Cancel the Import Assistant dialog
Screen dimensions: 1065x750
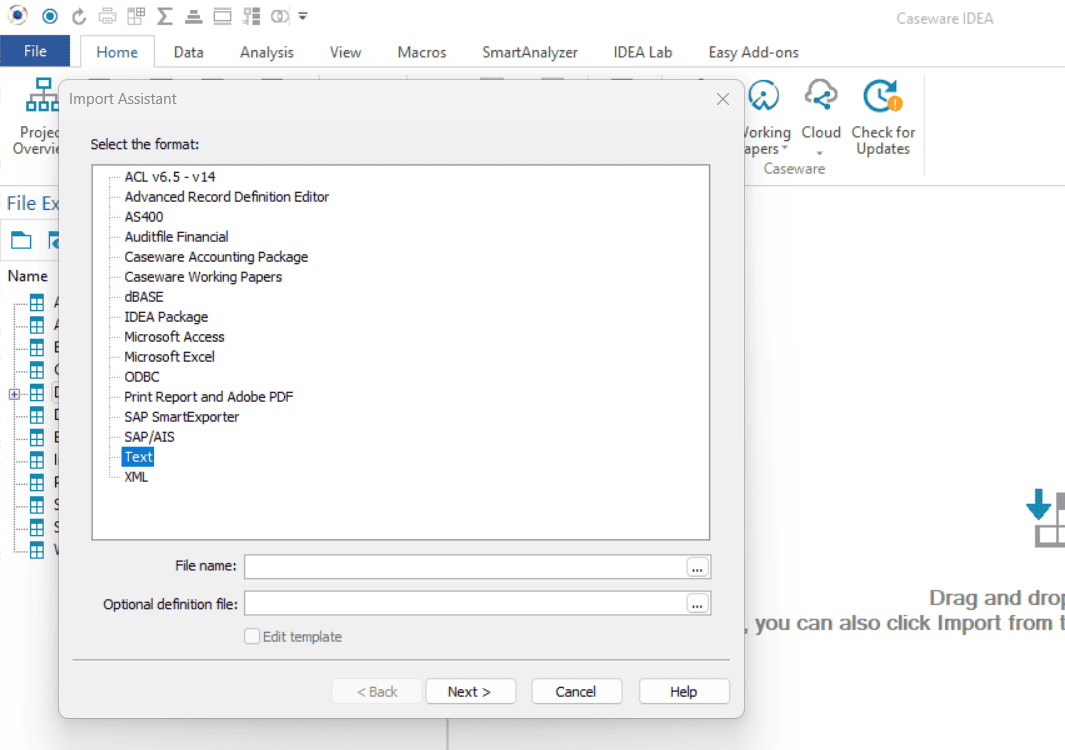576,692
